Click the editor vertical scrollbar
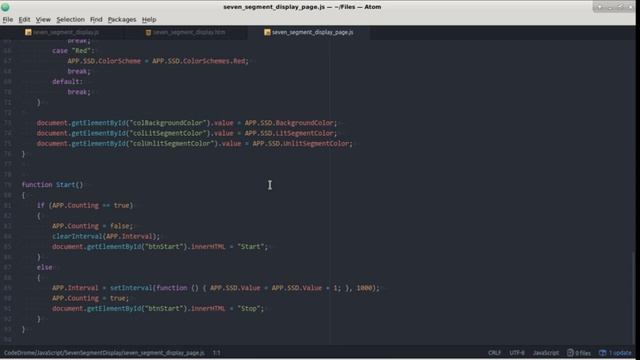 pyautogui.click(x=633, y=298)
